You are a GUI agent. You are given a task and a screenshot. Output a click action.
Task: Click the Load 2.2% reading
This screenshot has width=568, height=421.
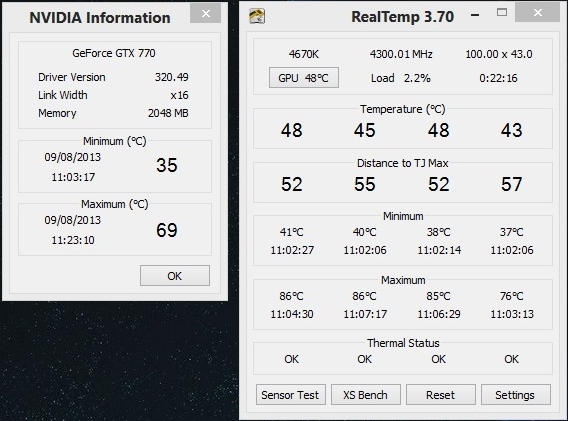401,78
